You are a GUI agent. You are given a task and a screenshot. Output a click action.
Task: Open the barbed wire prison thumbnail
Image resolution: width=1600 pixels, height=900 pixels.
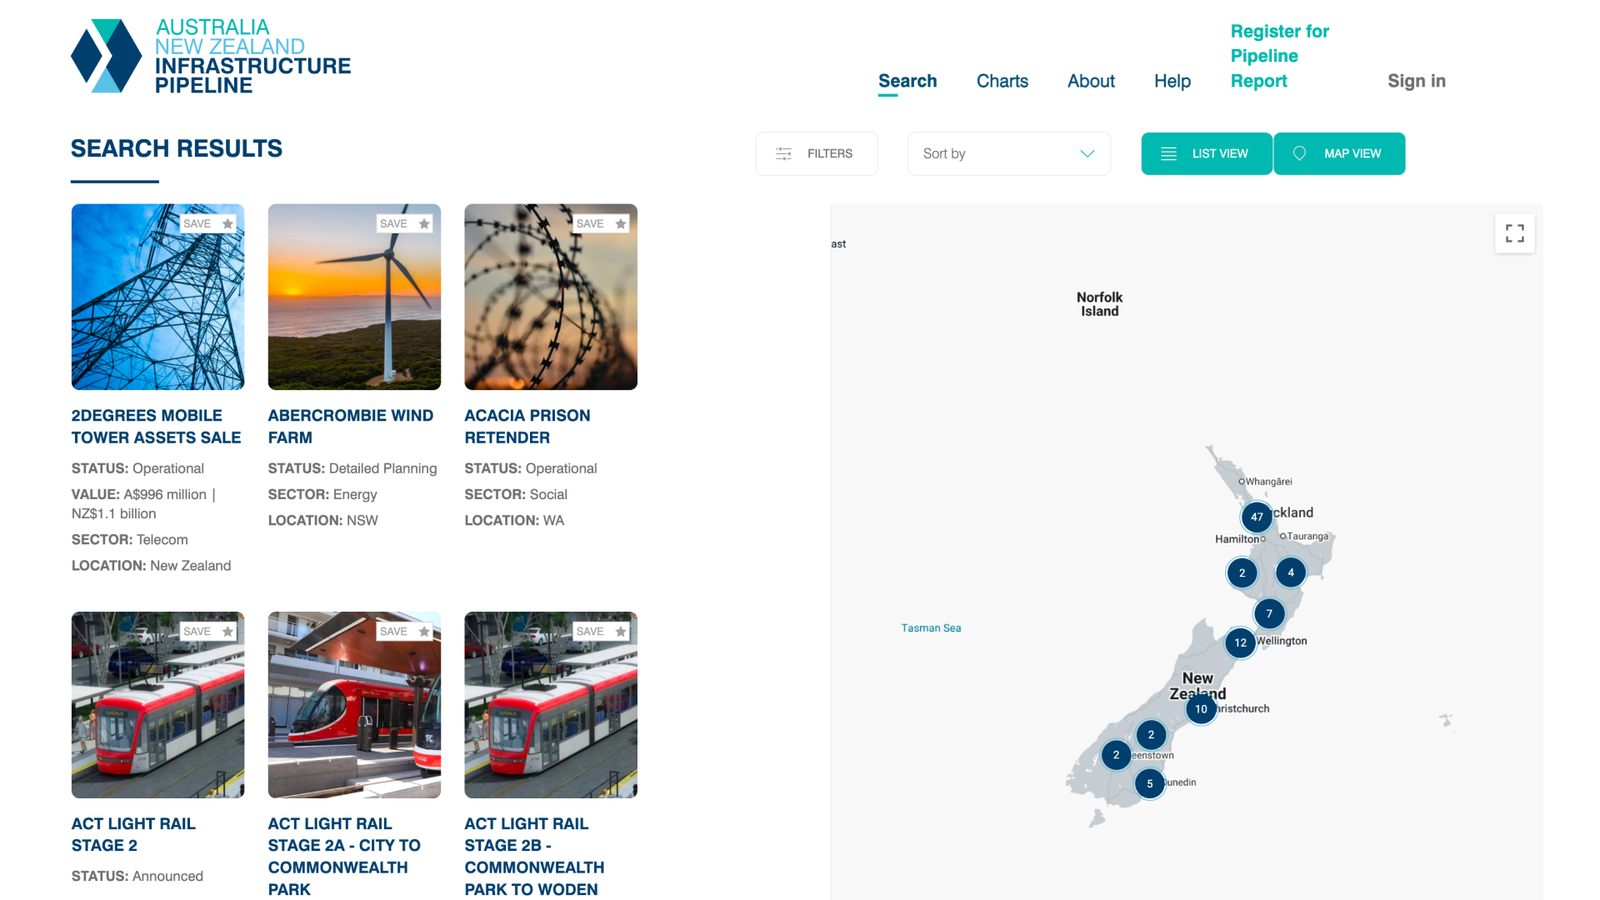click(x=551, y=297)
